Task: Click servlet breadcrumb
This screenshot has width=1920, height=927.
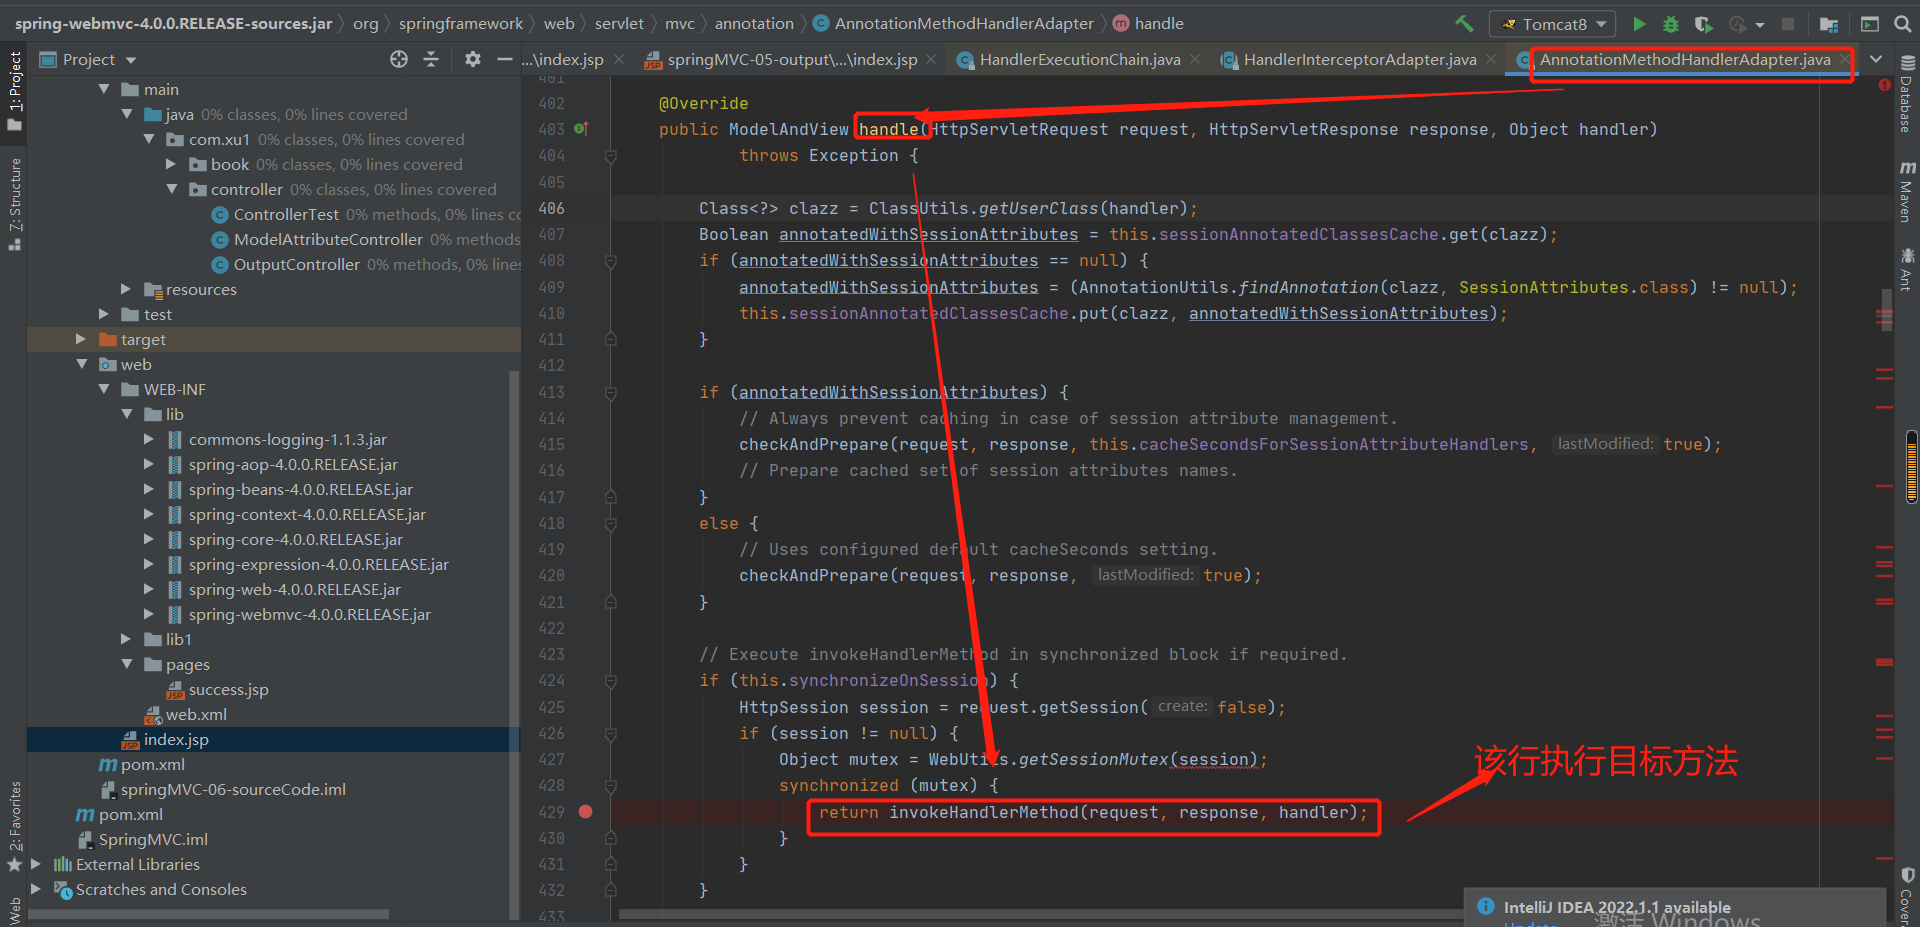Action: coord(620,23)
